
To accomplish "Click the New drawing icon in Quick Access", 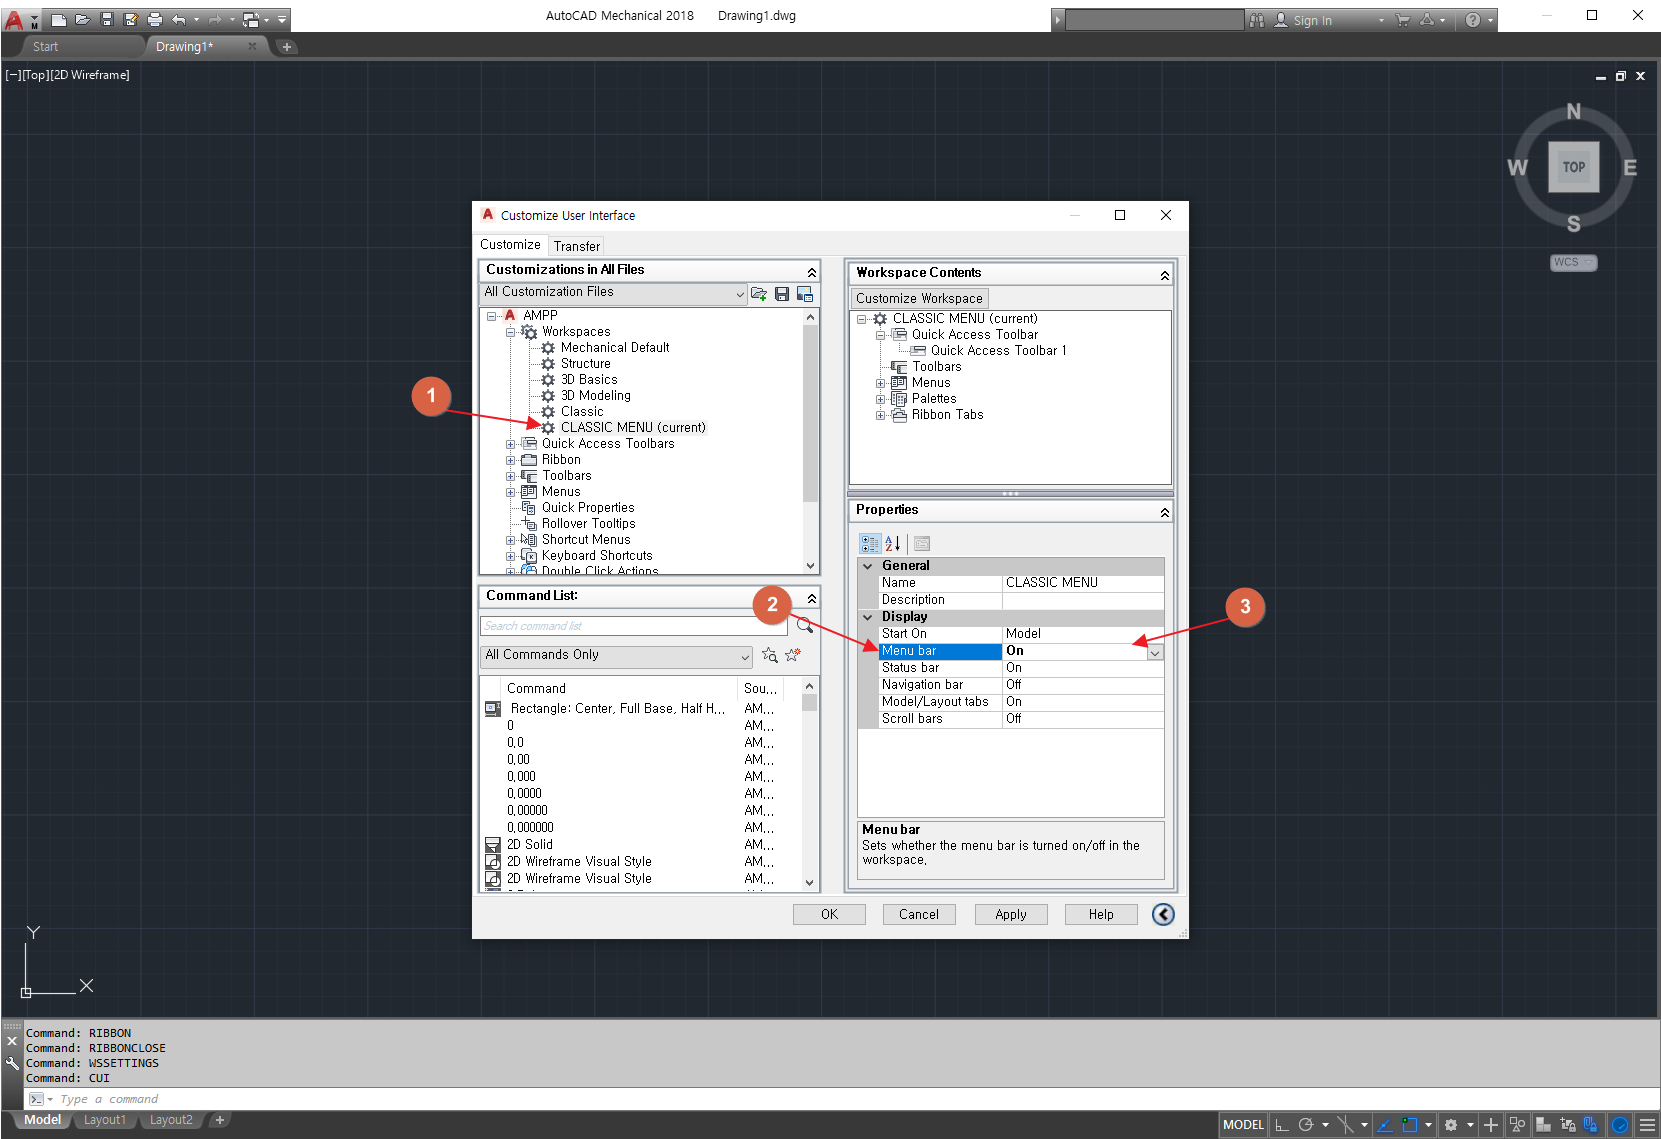I will (x=59, y=19).
